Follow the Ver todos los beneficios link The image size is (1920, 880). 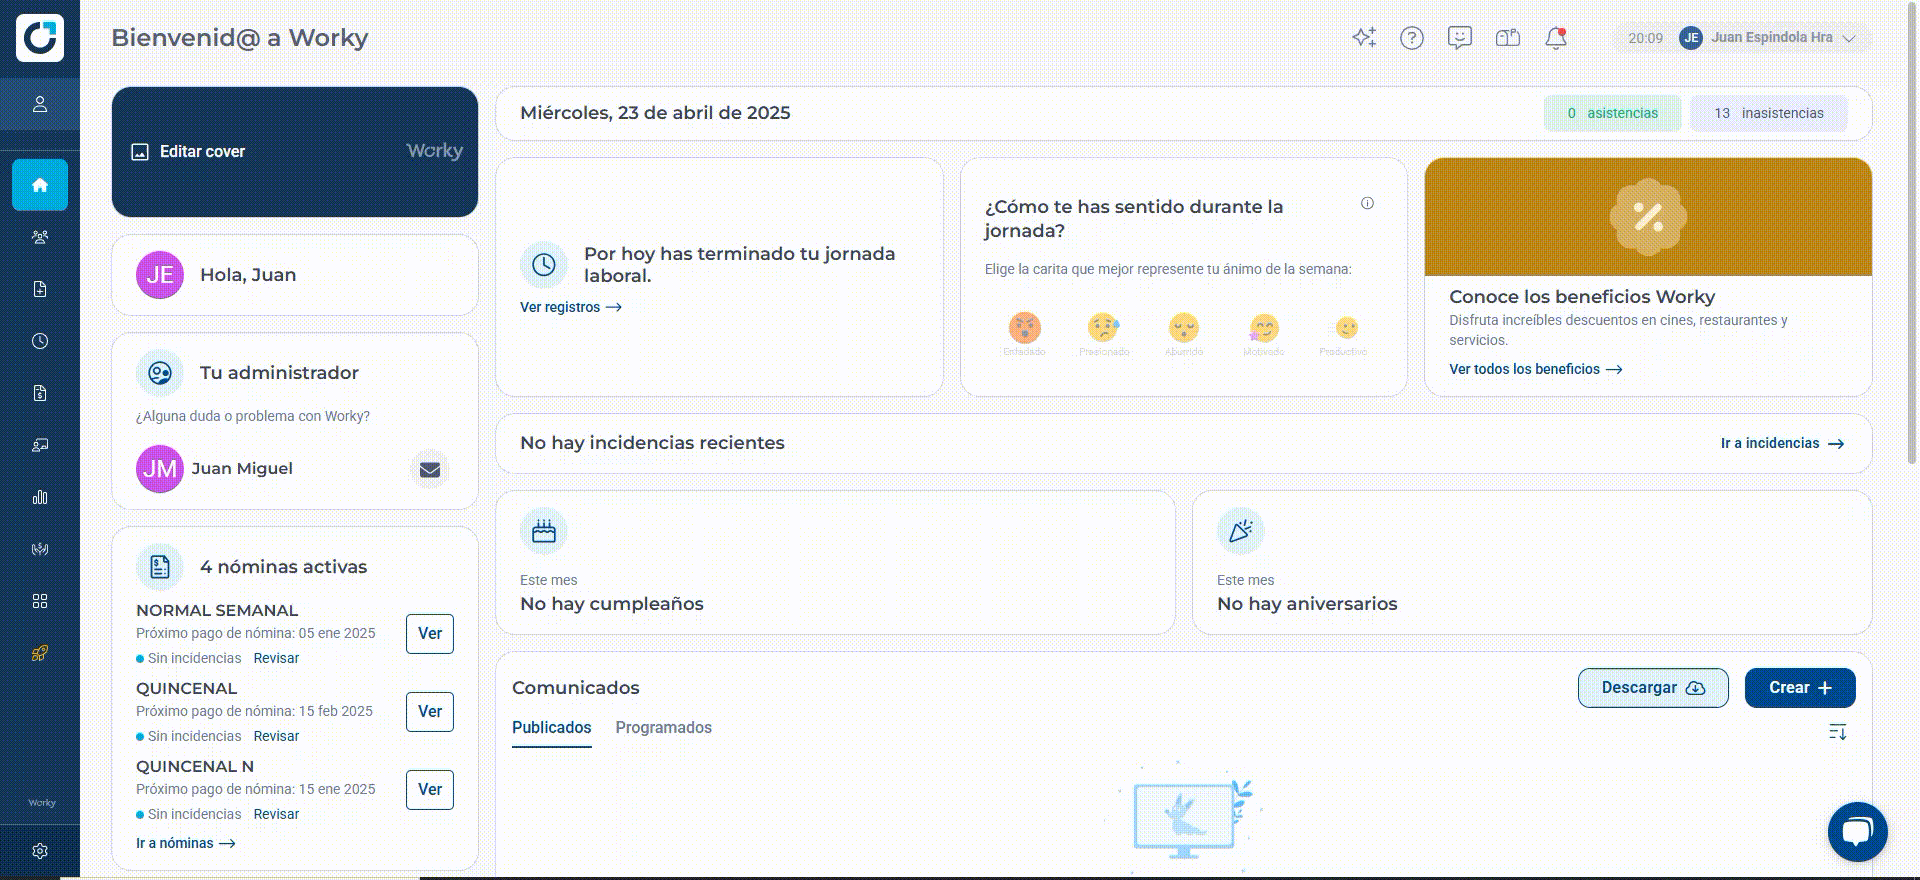[x=1535, y=369]
